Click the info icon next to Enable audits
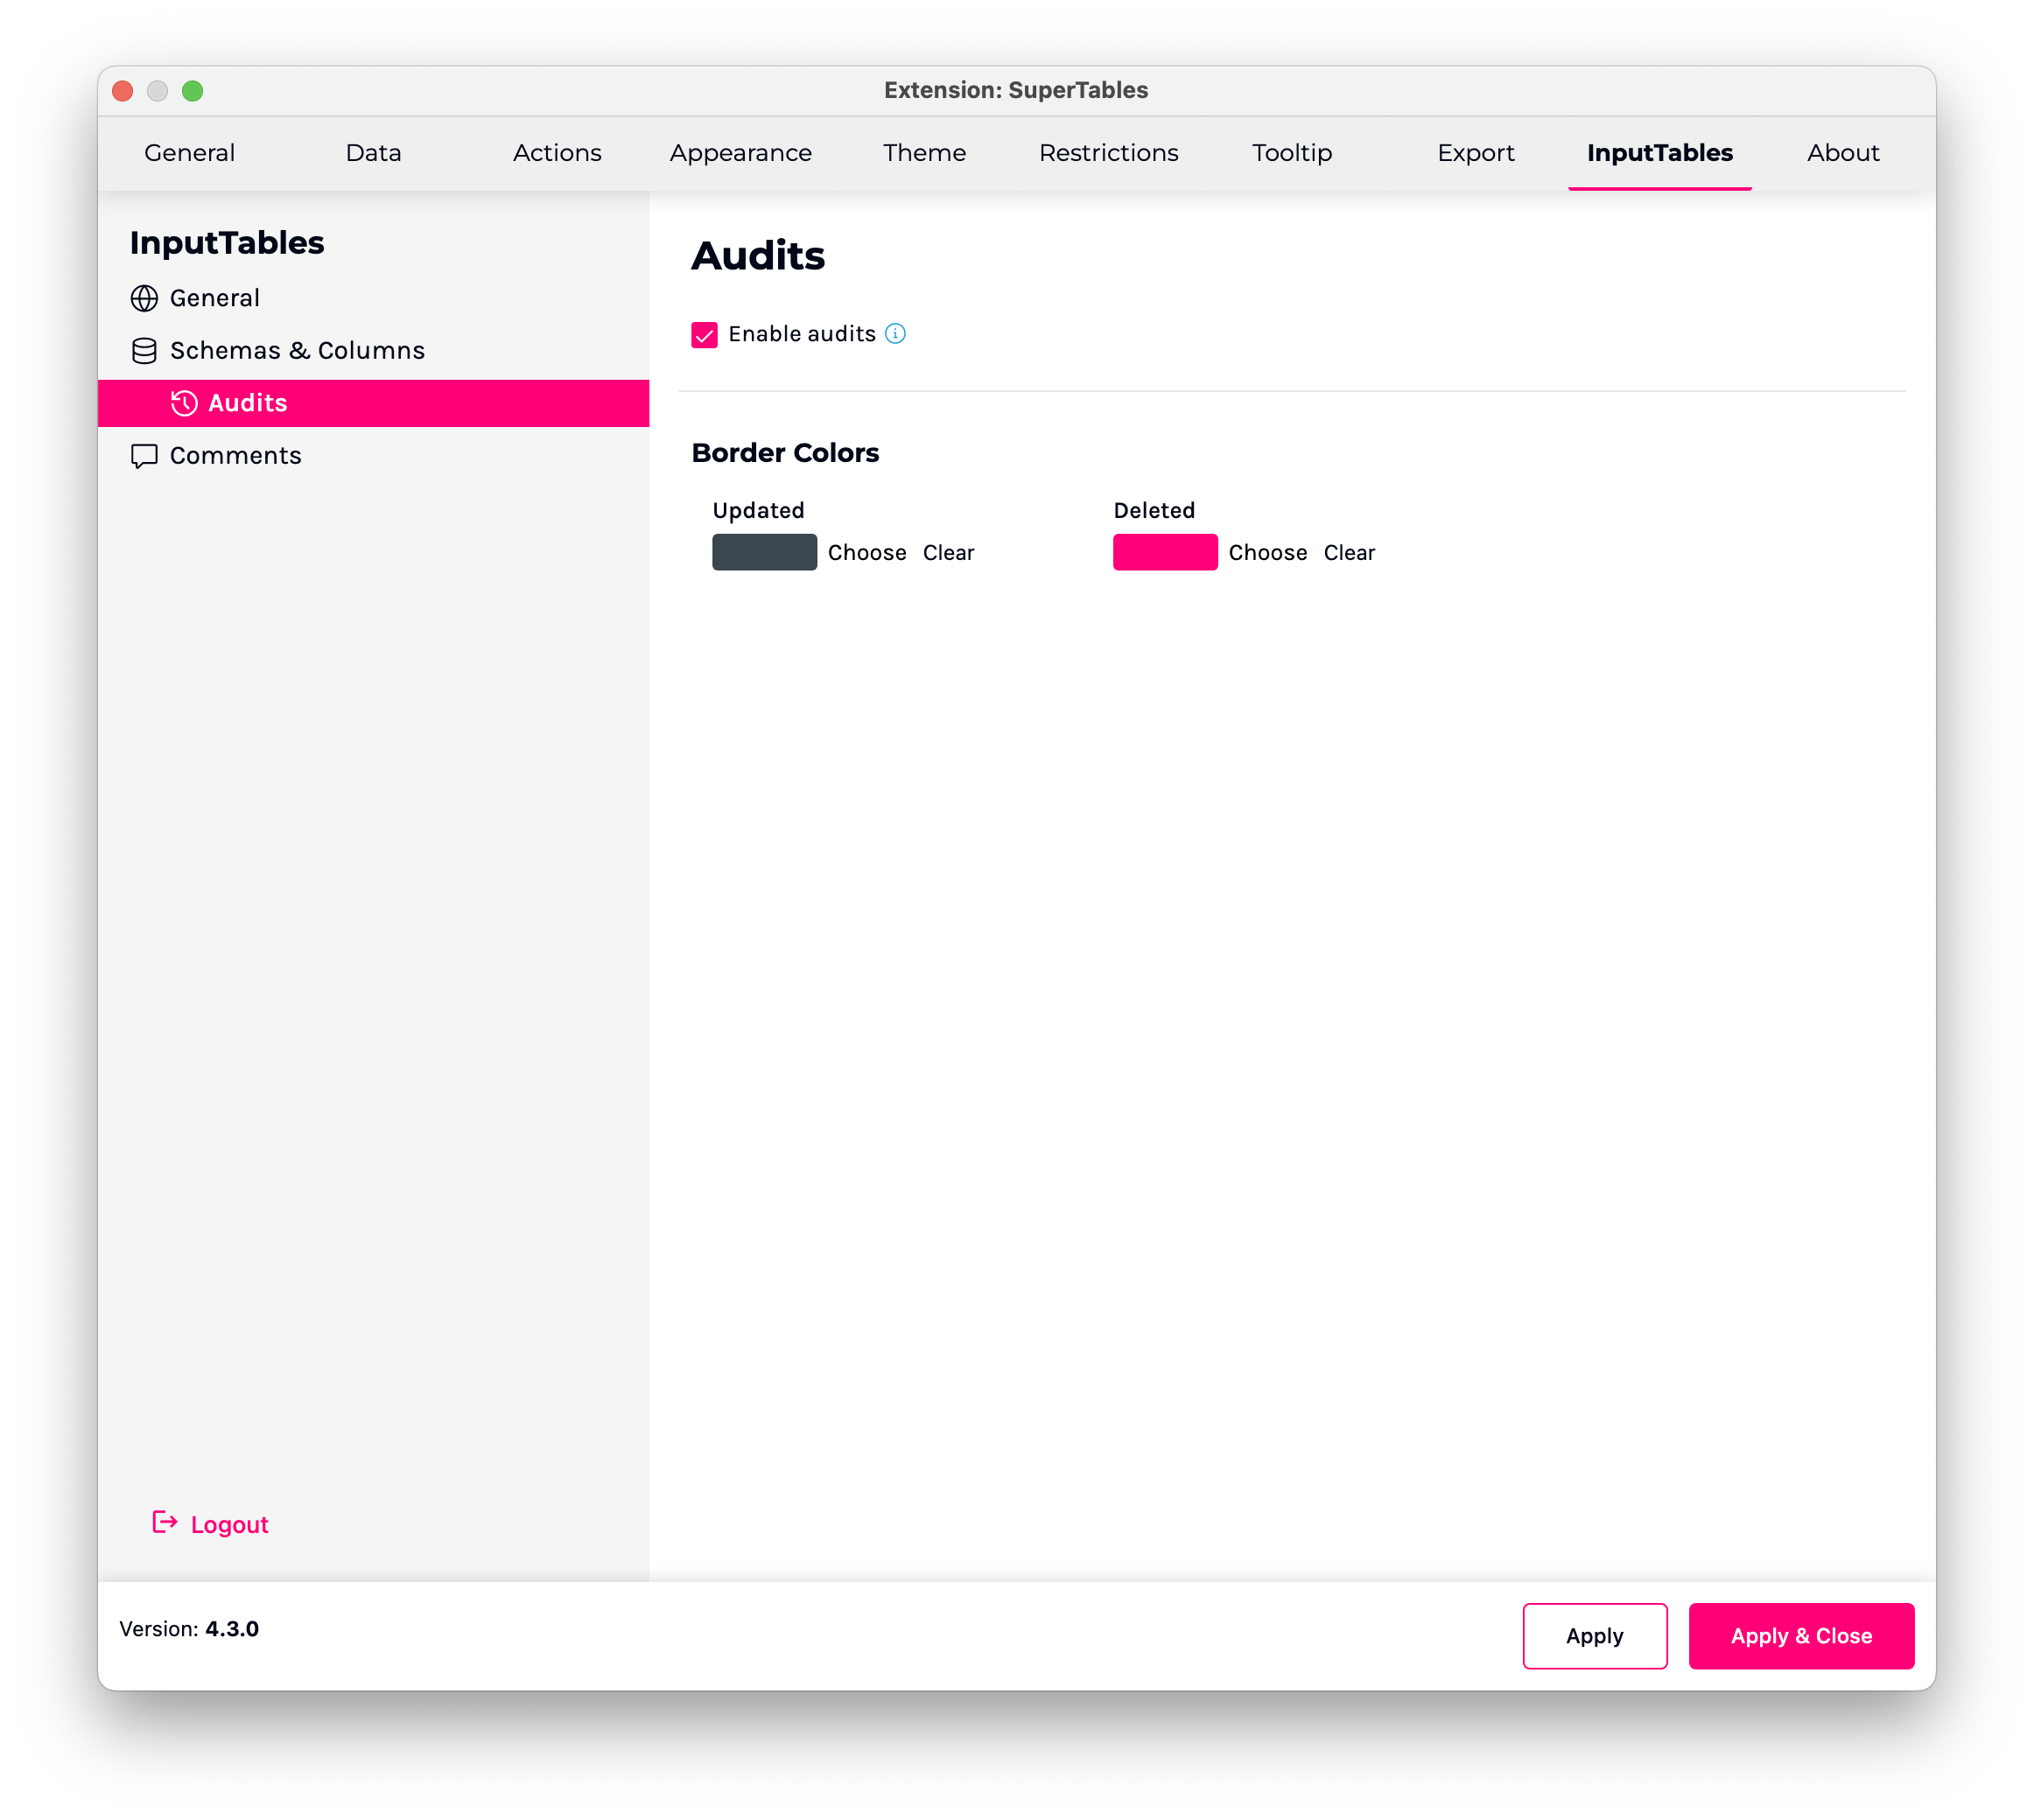2034x1820 pixels. [x=895, y=334]
